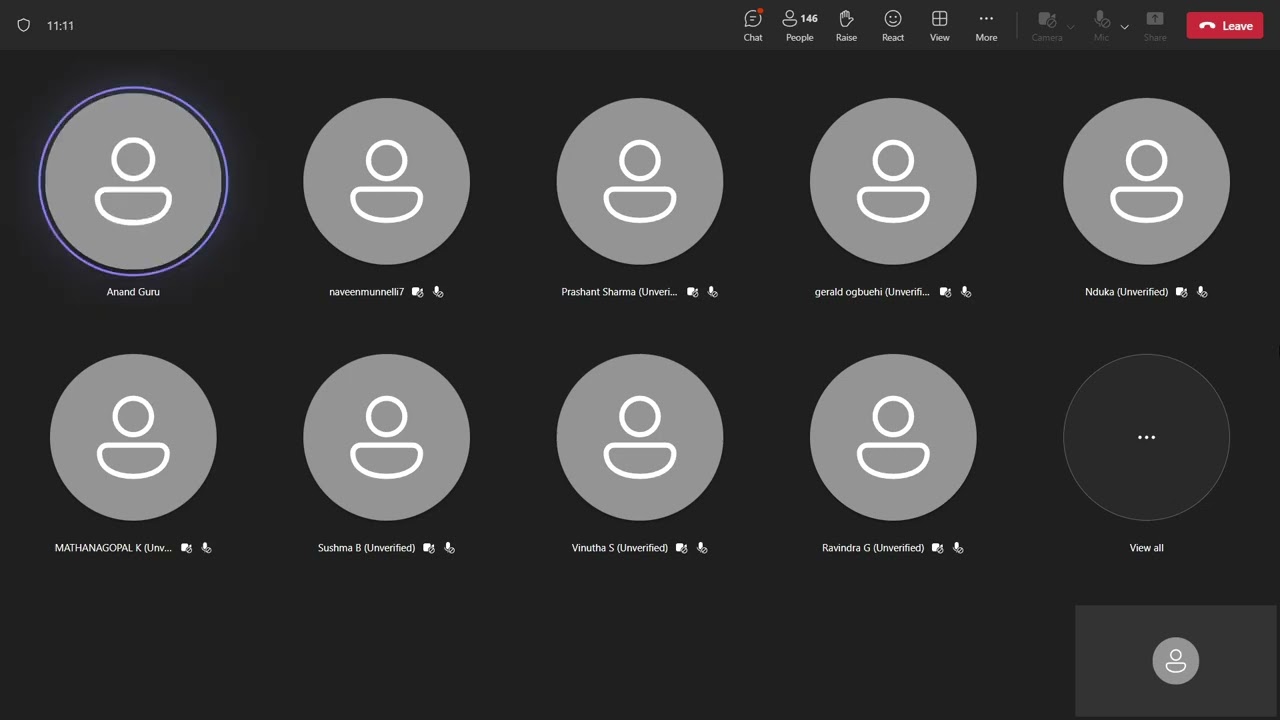Click the Nduka (Unverified) name label
The height and width of the screenshot is (720, 1280).
point(1126,292)
